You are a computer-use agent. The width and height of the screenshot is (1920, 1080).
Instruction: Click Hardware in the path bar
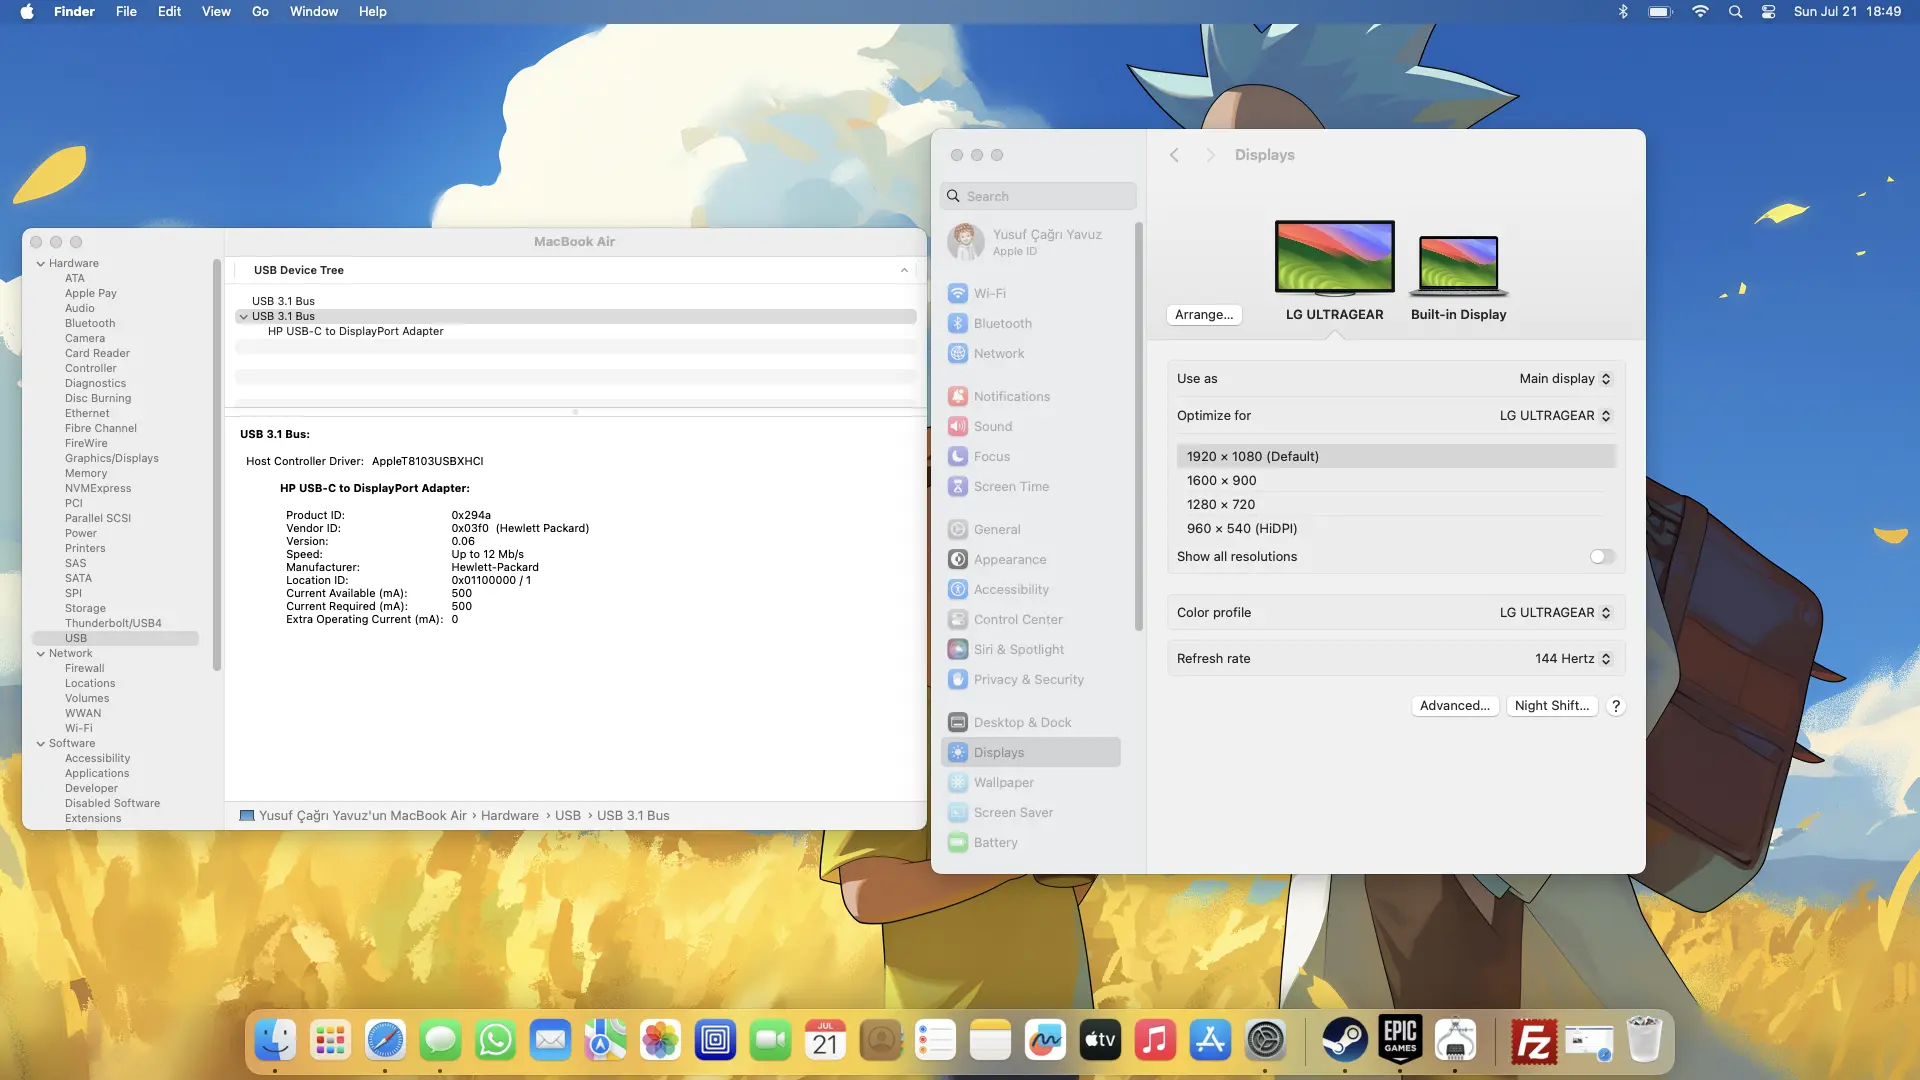click(x=509, y=816)
